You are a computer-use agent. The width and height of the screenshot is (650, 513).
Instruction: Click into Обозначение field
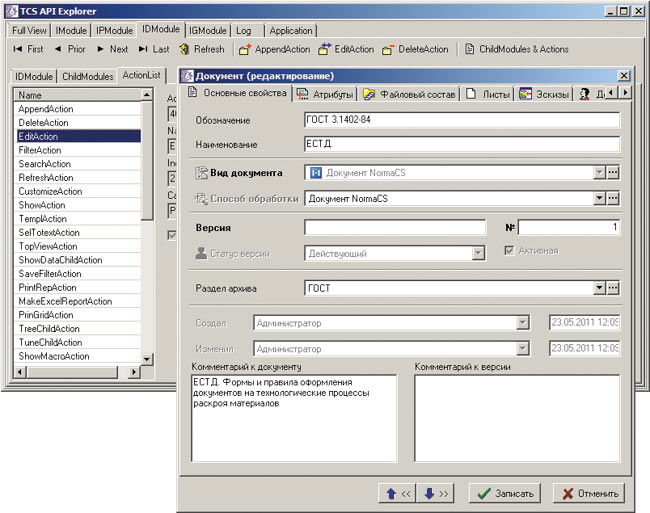[462, 120]
